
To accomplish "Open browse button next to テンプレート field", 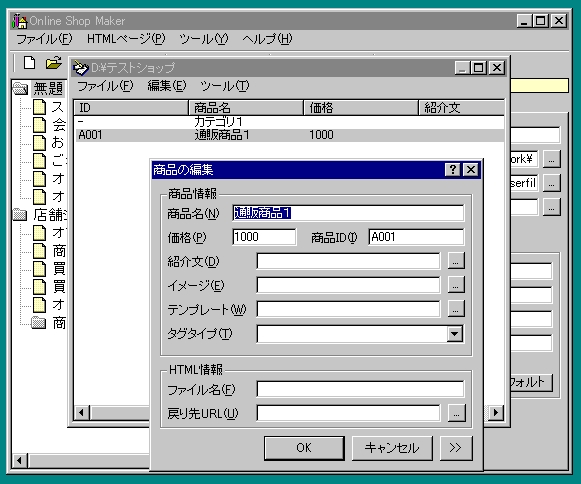I will pos(456,309).
